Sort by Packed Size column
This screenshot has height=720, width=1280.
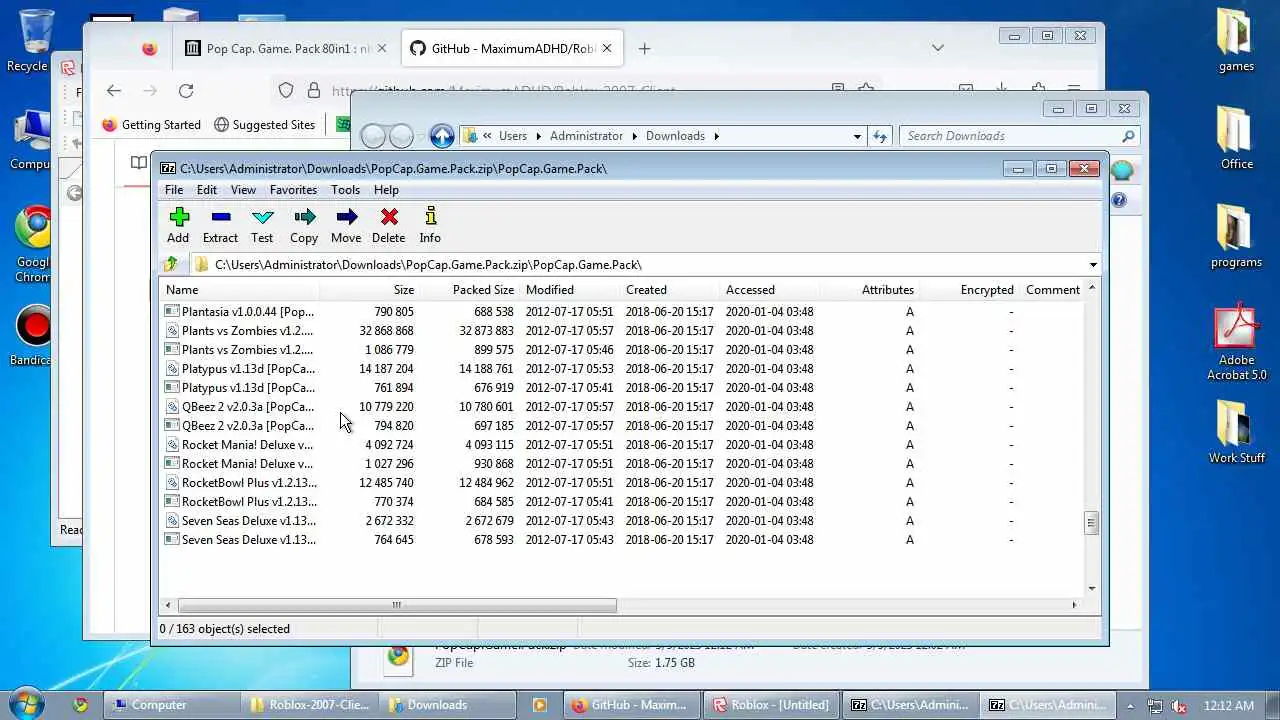click(x=469, y=290)
